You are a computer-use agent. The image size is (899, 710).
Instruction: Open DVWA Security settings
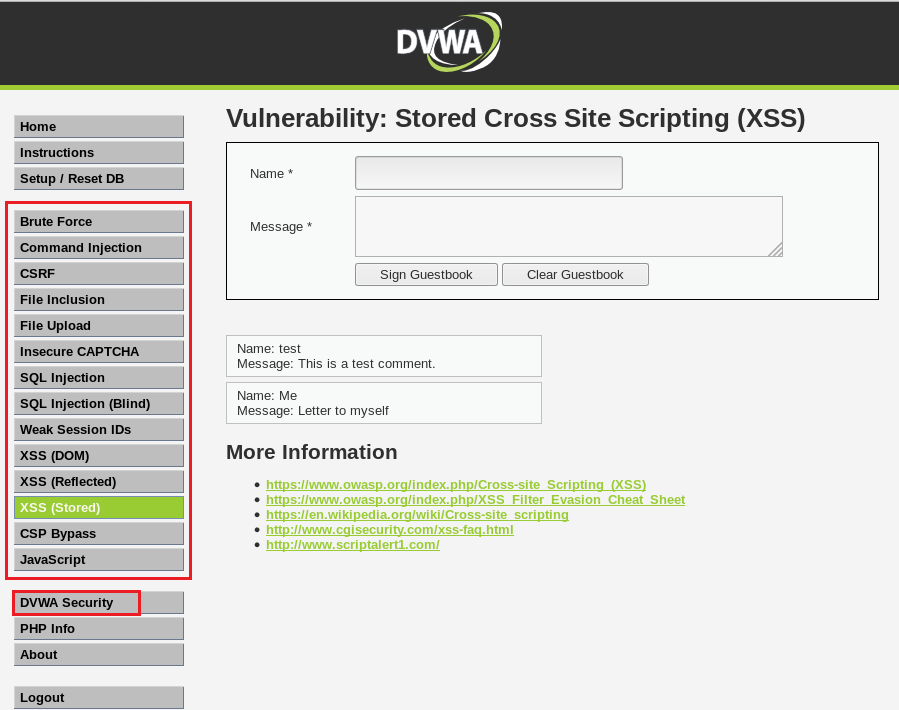click(99, 603)
